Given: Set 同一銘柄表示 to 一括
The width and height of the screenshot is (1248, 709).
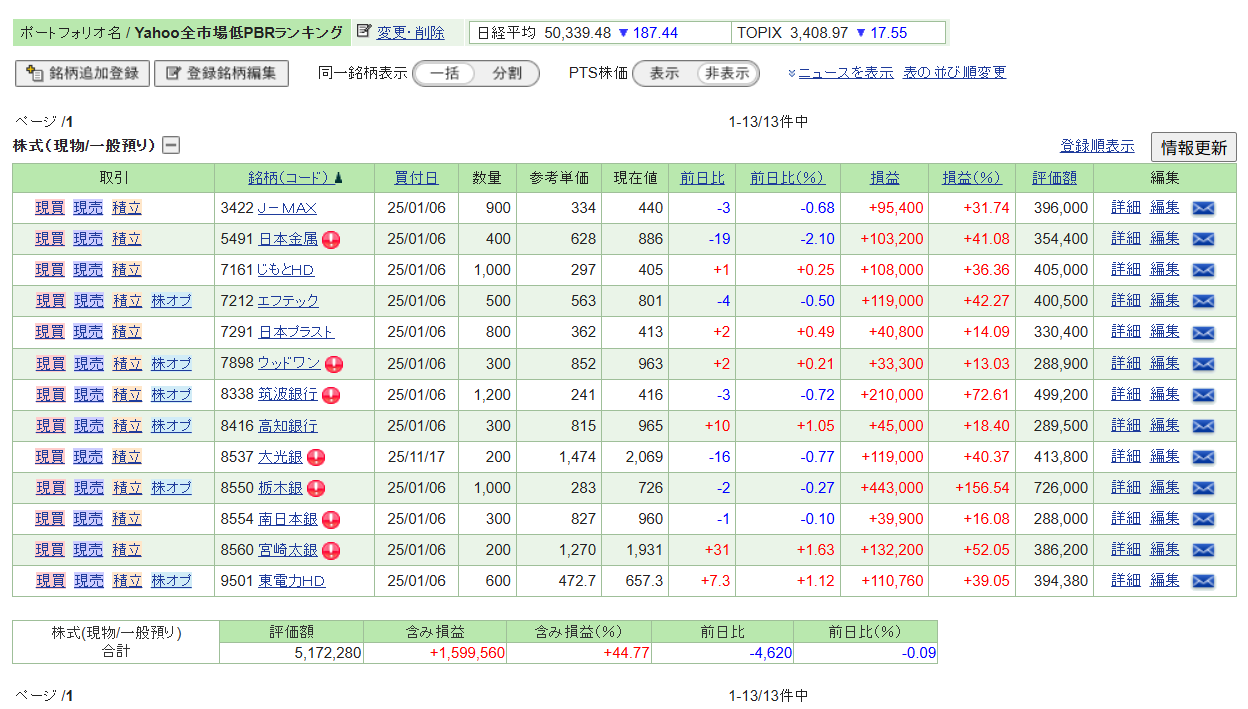Looking at the screenshot, I should (445, 73).
